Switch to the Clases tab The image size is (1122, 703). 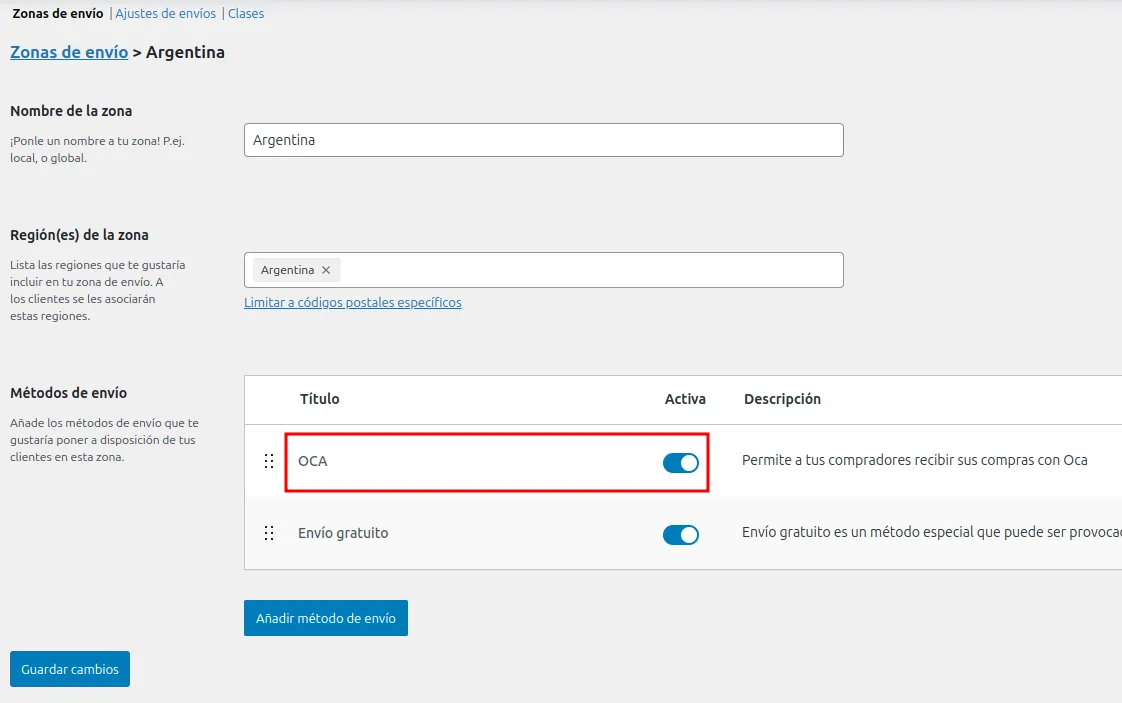pyautogui.click(x=246, y=14)
